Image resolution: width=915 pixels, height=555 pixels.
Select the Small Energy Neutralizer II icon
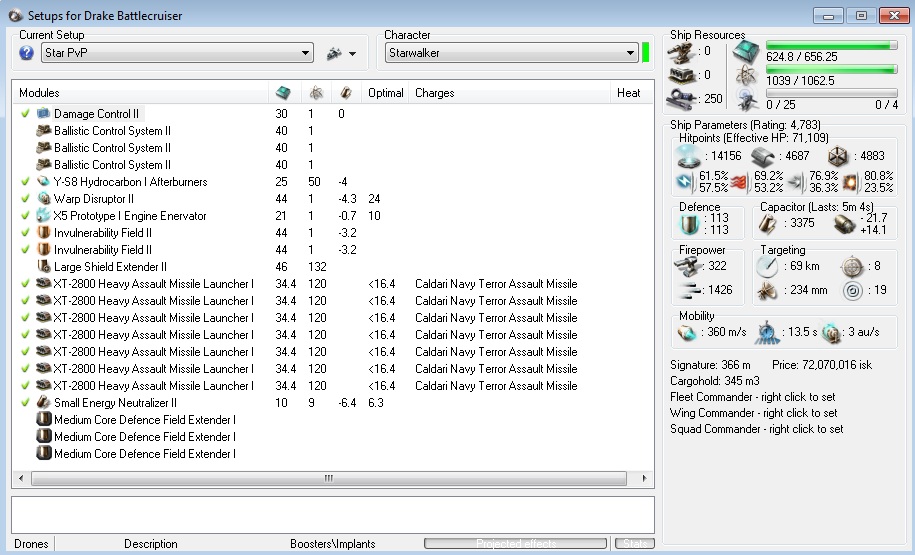(x=43, y=402)
